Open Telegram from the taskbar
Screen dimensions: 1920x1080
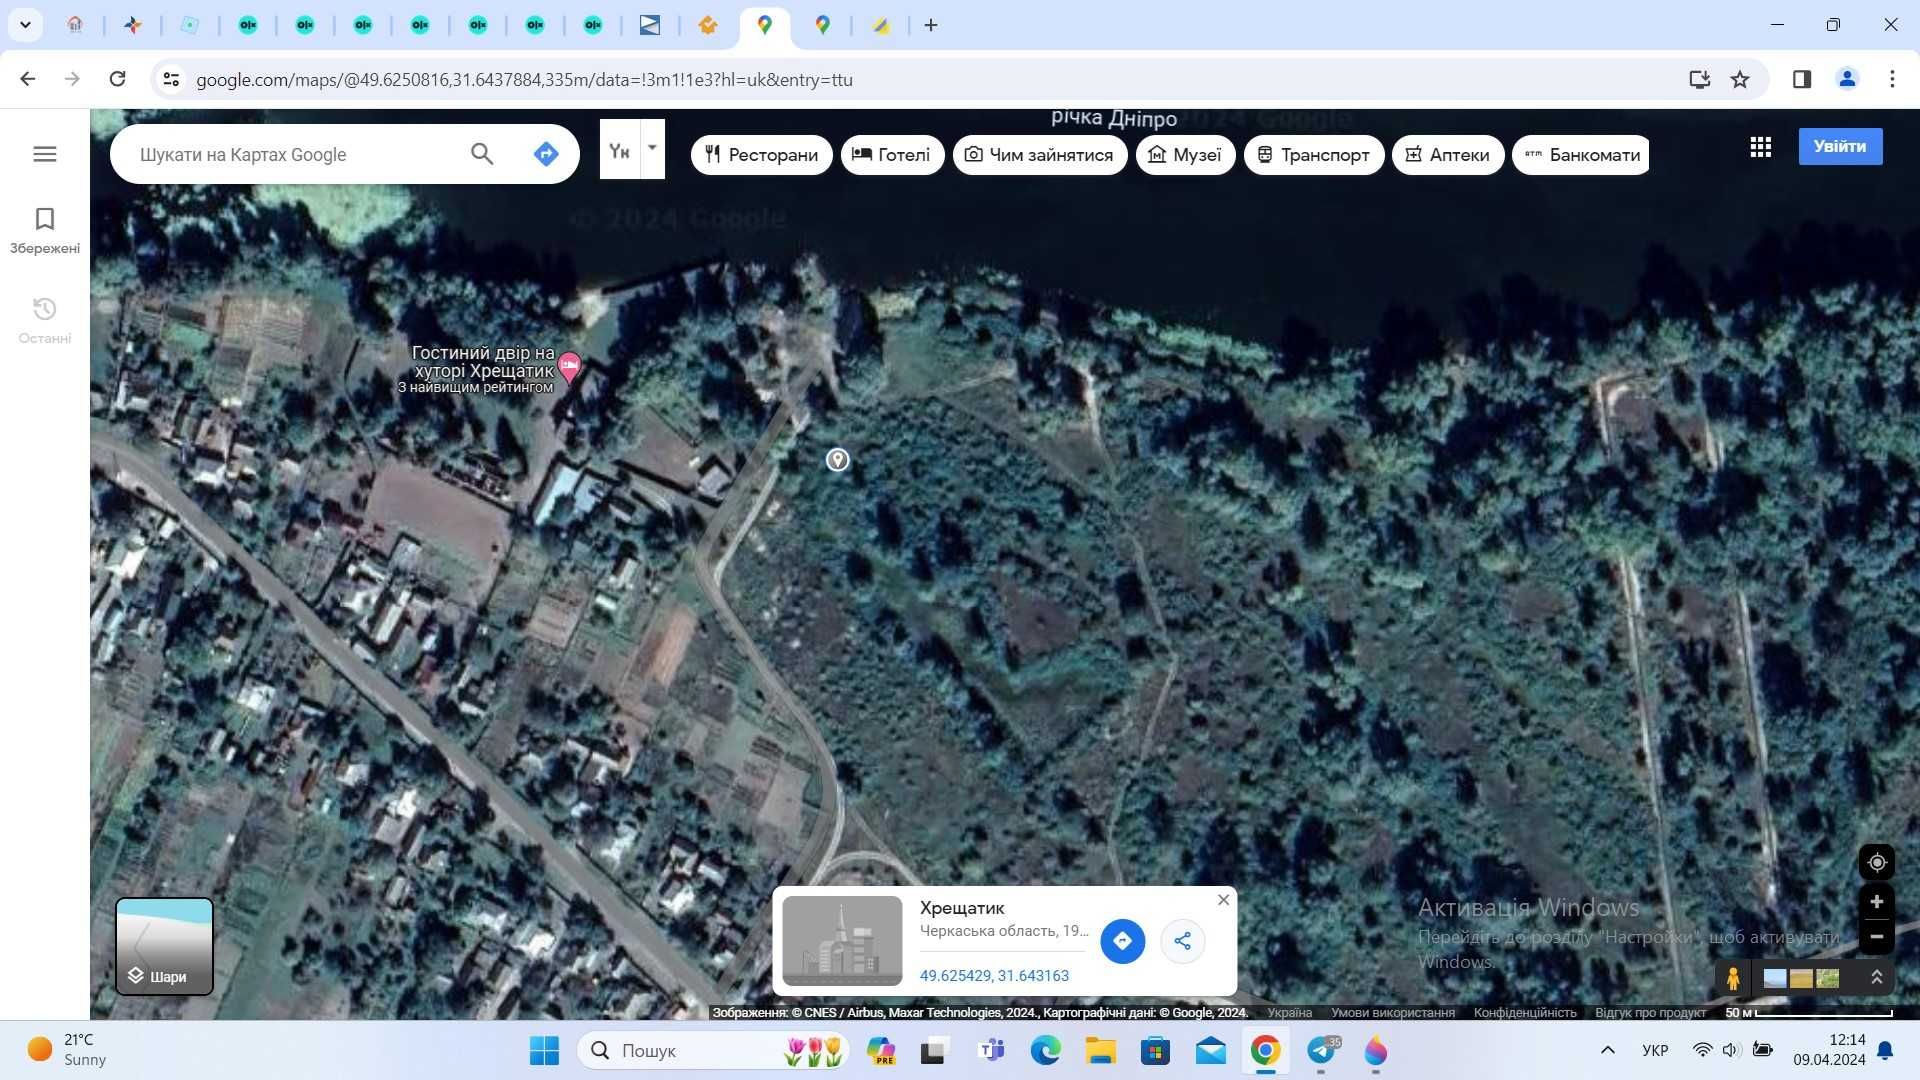point(1322,1051)
